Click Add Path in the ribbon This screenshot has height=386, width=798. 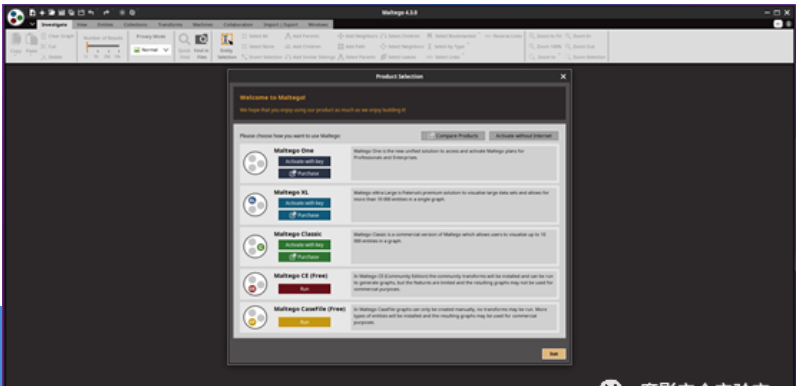(352, 46)
